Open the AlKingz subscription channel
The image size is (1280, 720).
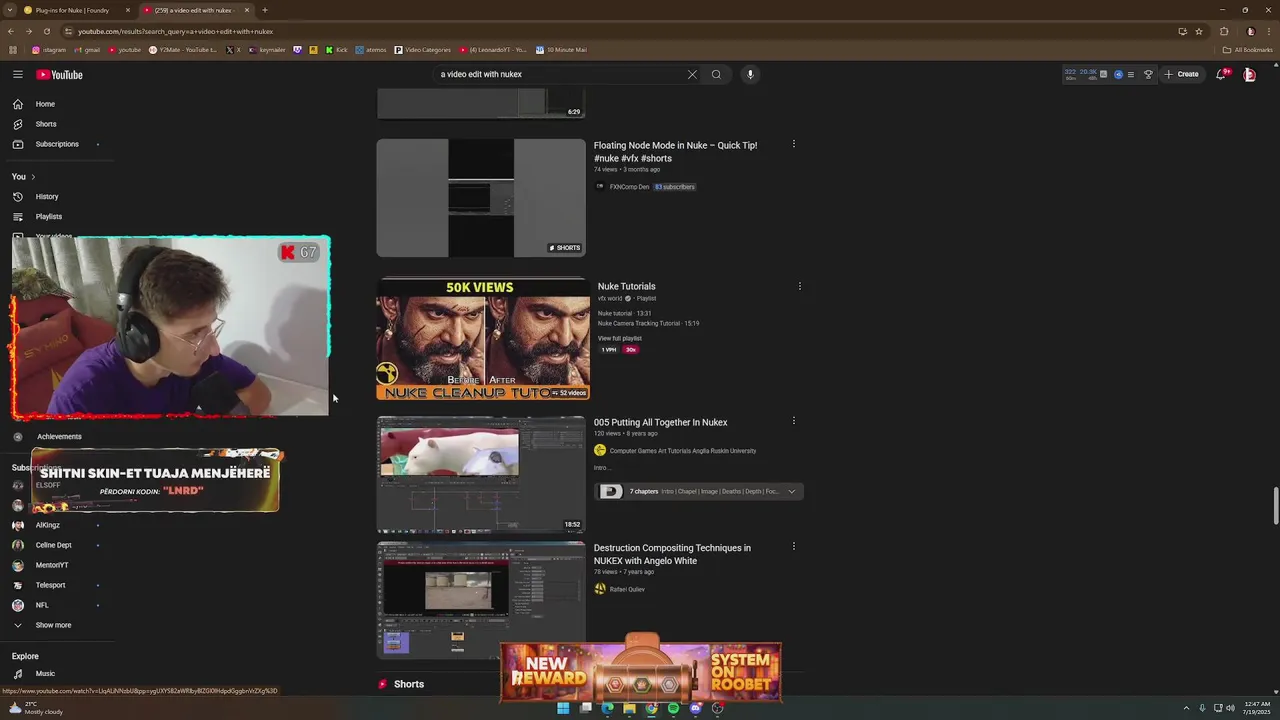tap(47, 525)
